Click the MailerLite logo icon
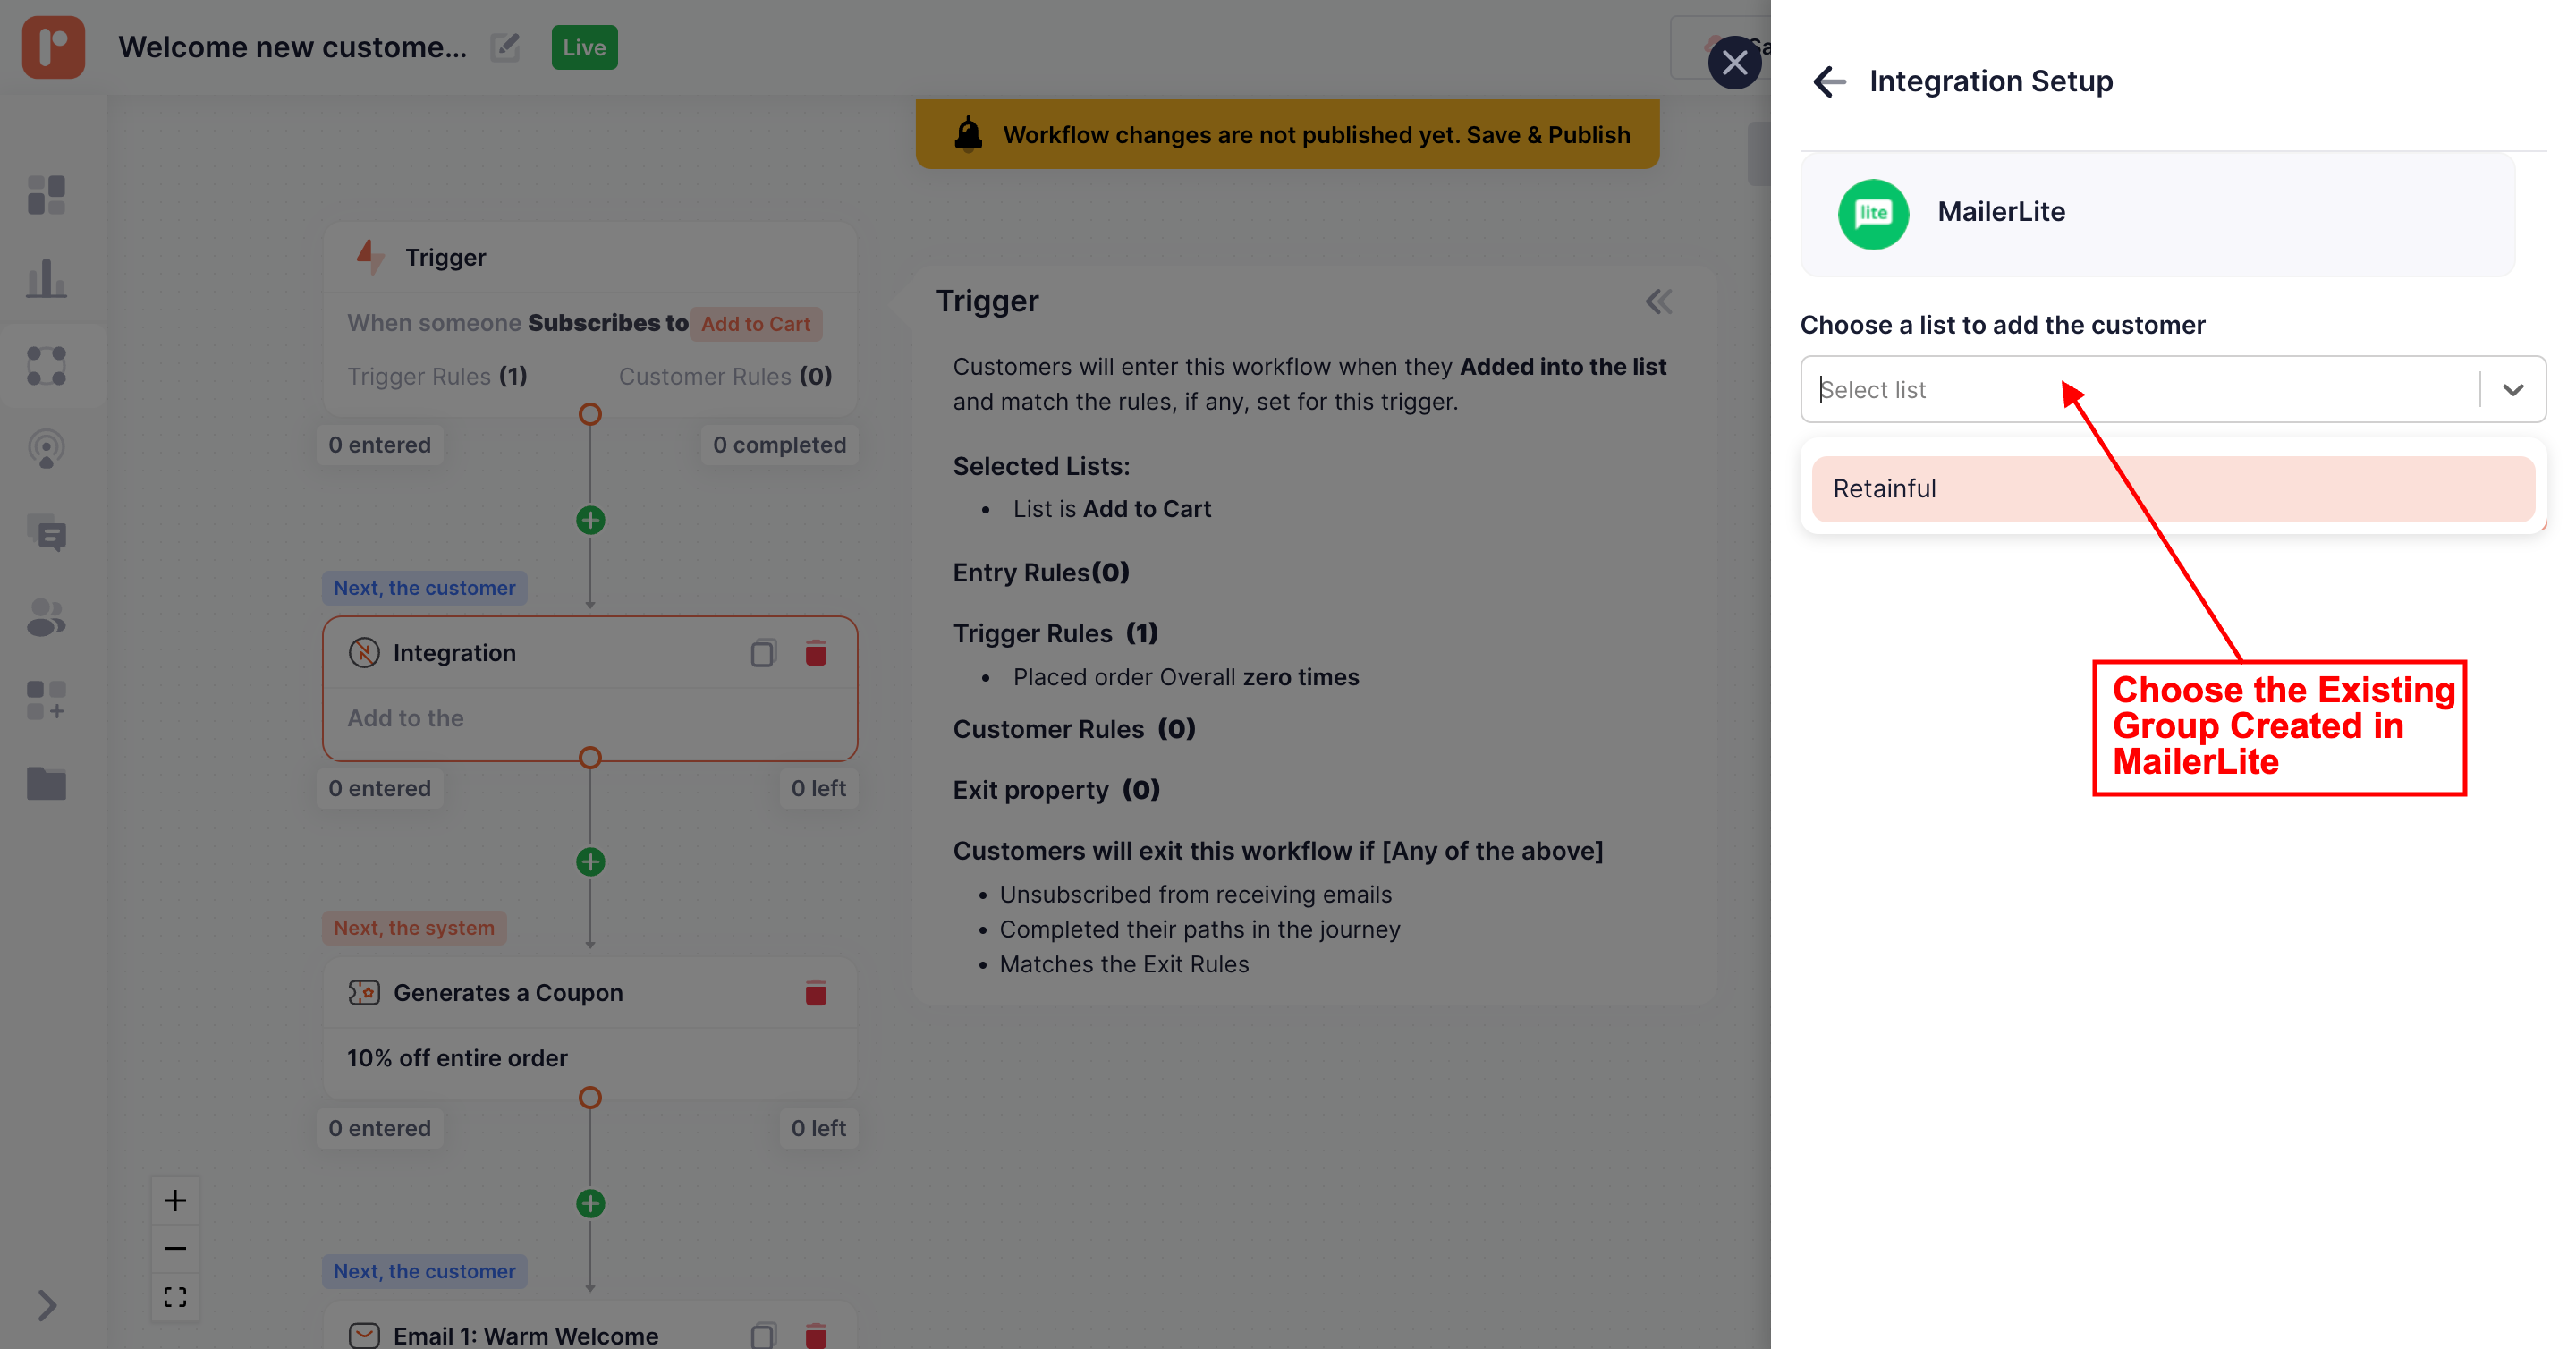 click(1873, 213)
